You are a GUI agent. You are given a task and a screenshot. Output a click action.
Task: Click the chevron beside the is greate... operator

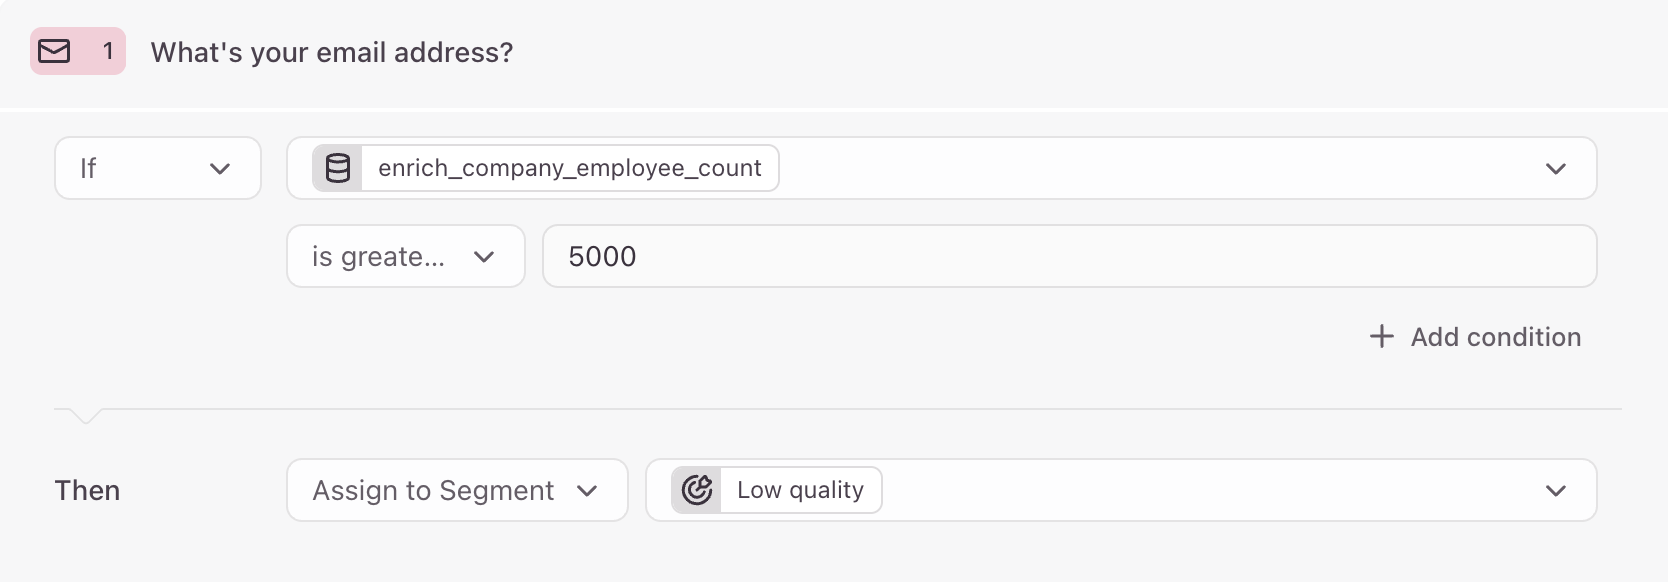tap(484, 257)
